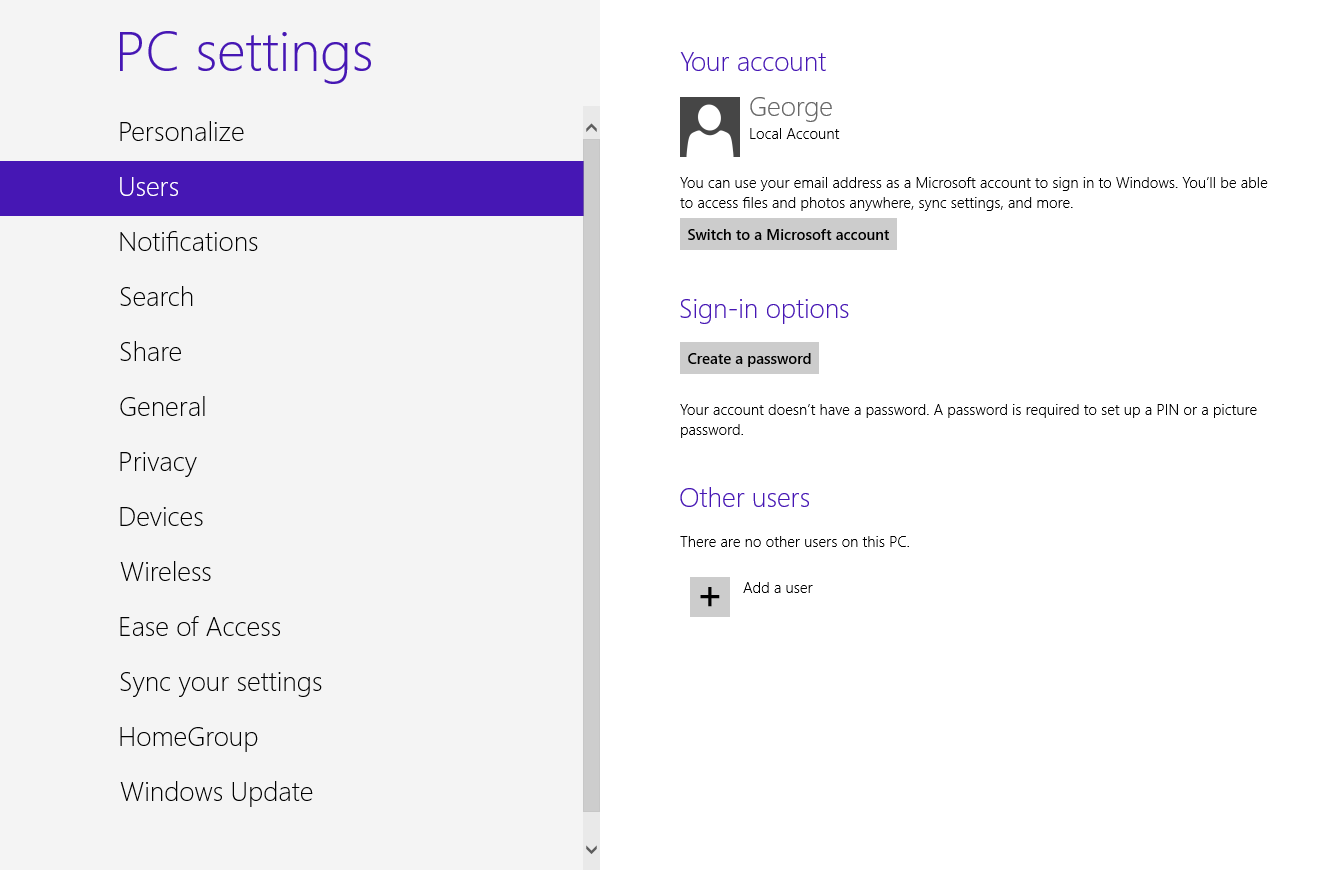1320x870 pixels.
Task: Select the Users category
Action: [x=292, y=188]
